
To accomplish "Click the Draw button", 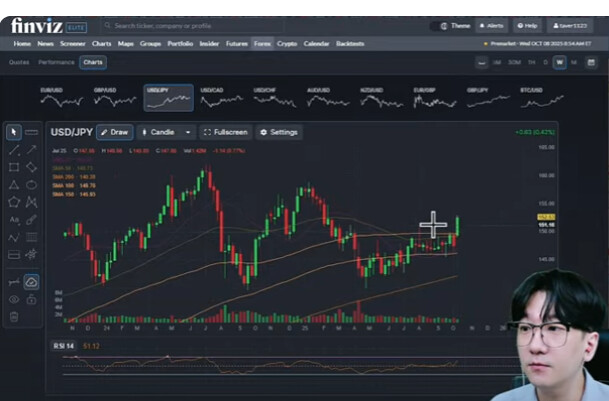I will [x=115, y=133].
